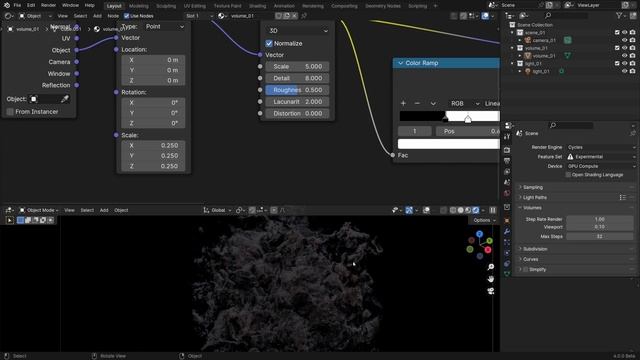Open the Object Mode dropdown
Viewport: 640px width, 360px height.
tap(39, 210)
